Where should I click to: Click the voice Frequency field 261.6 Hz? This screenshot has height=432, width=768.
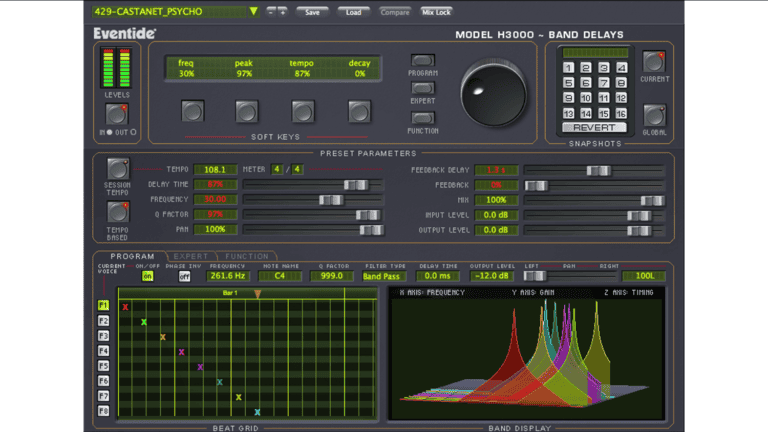click(x=227, y=276)
